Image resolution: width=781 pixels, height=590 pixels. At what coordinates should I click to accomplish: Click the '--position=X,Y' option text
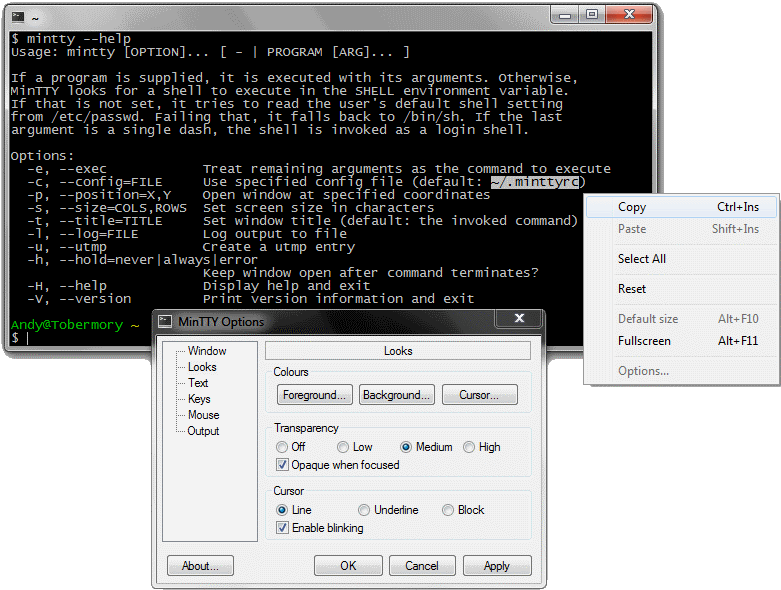coord(115,195)
